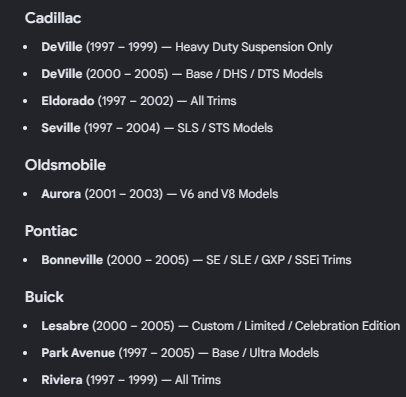
Task: Click the Pontiac heading
Action: 51,231
